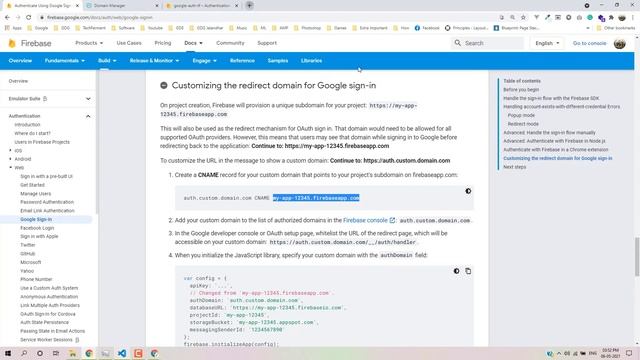Click Go to console link
The width and height of the screenshot is (640, 360).
589,43
